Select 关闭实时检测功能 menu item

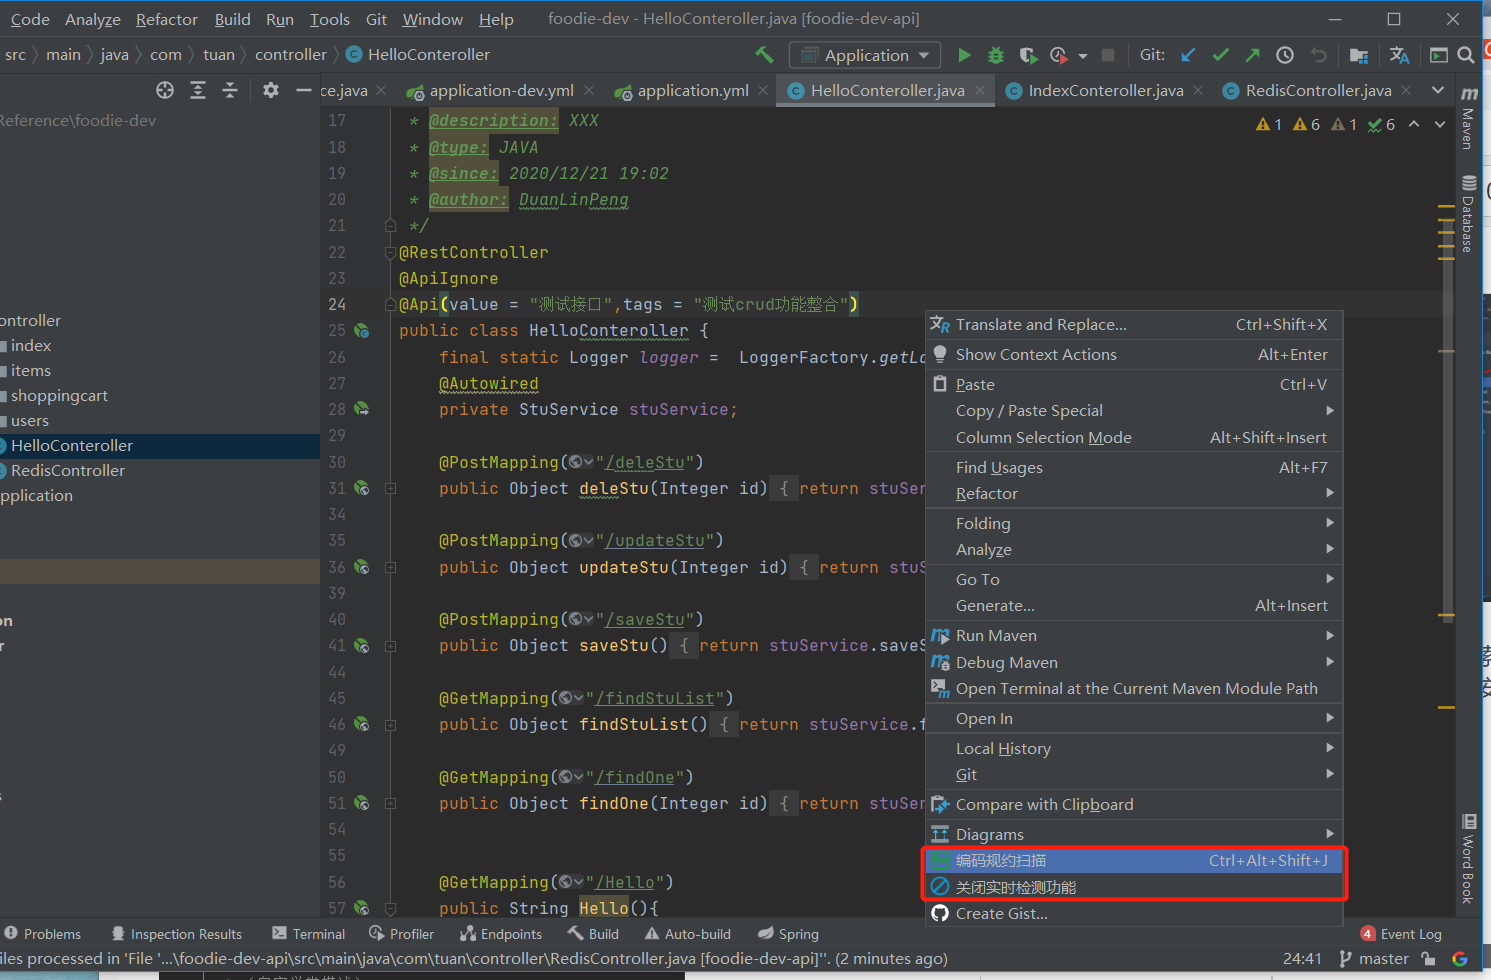pyautogui.click(x=1134, y=888)
